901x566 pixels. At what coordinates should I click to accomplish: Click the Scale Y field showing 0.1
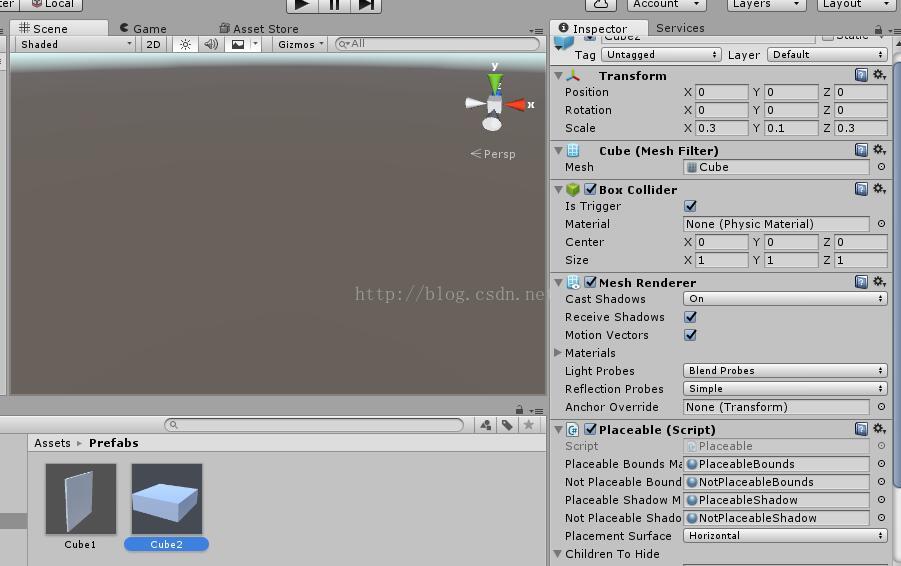click(x=791, y=128)
